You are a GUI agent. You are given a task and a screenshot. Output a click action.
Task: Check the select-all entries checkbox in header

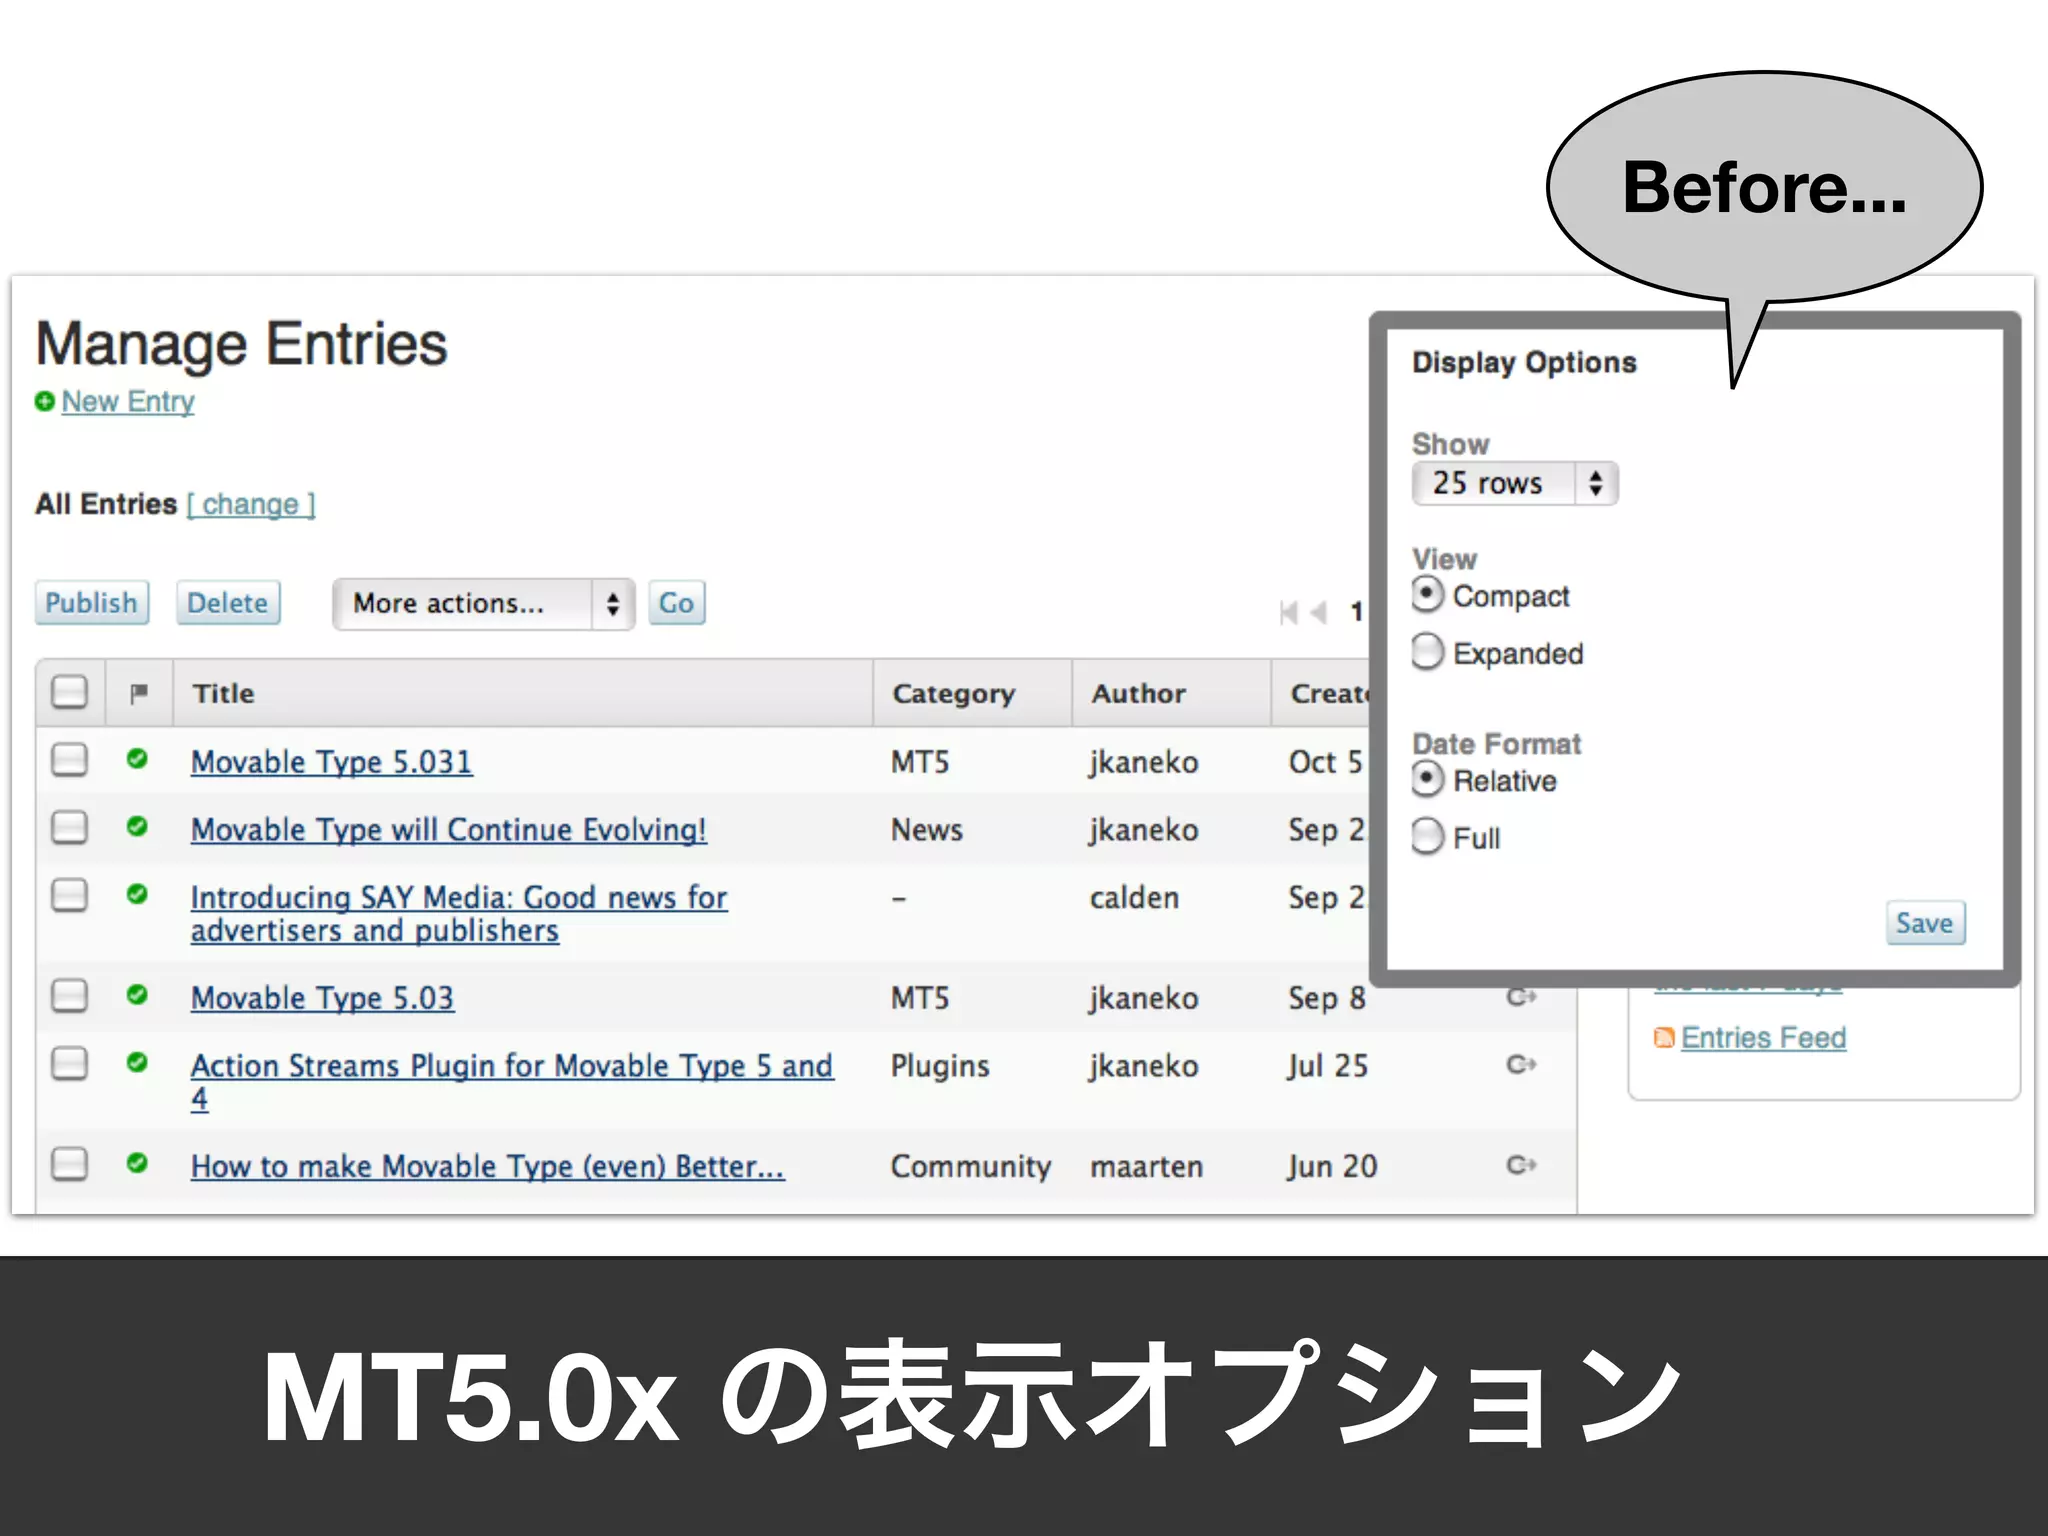(x=69, y=692)
